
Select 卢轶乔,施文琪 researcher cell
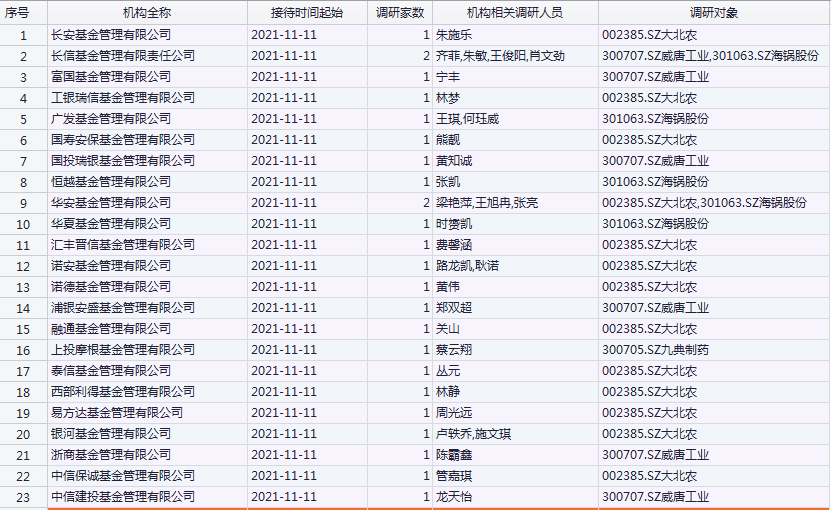tap(473, 434)
